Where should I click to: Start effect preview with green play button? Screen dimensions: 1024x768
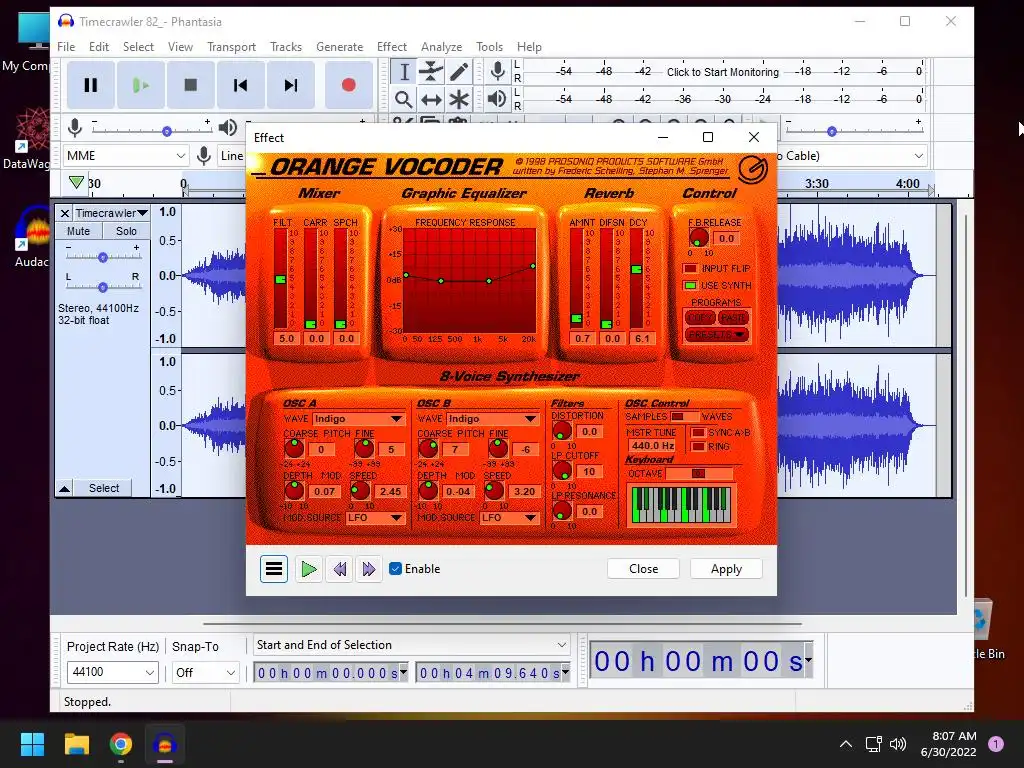pos(308,569)
